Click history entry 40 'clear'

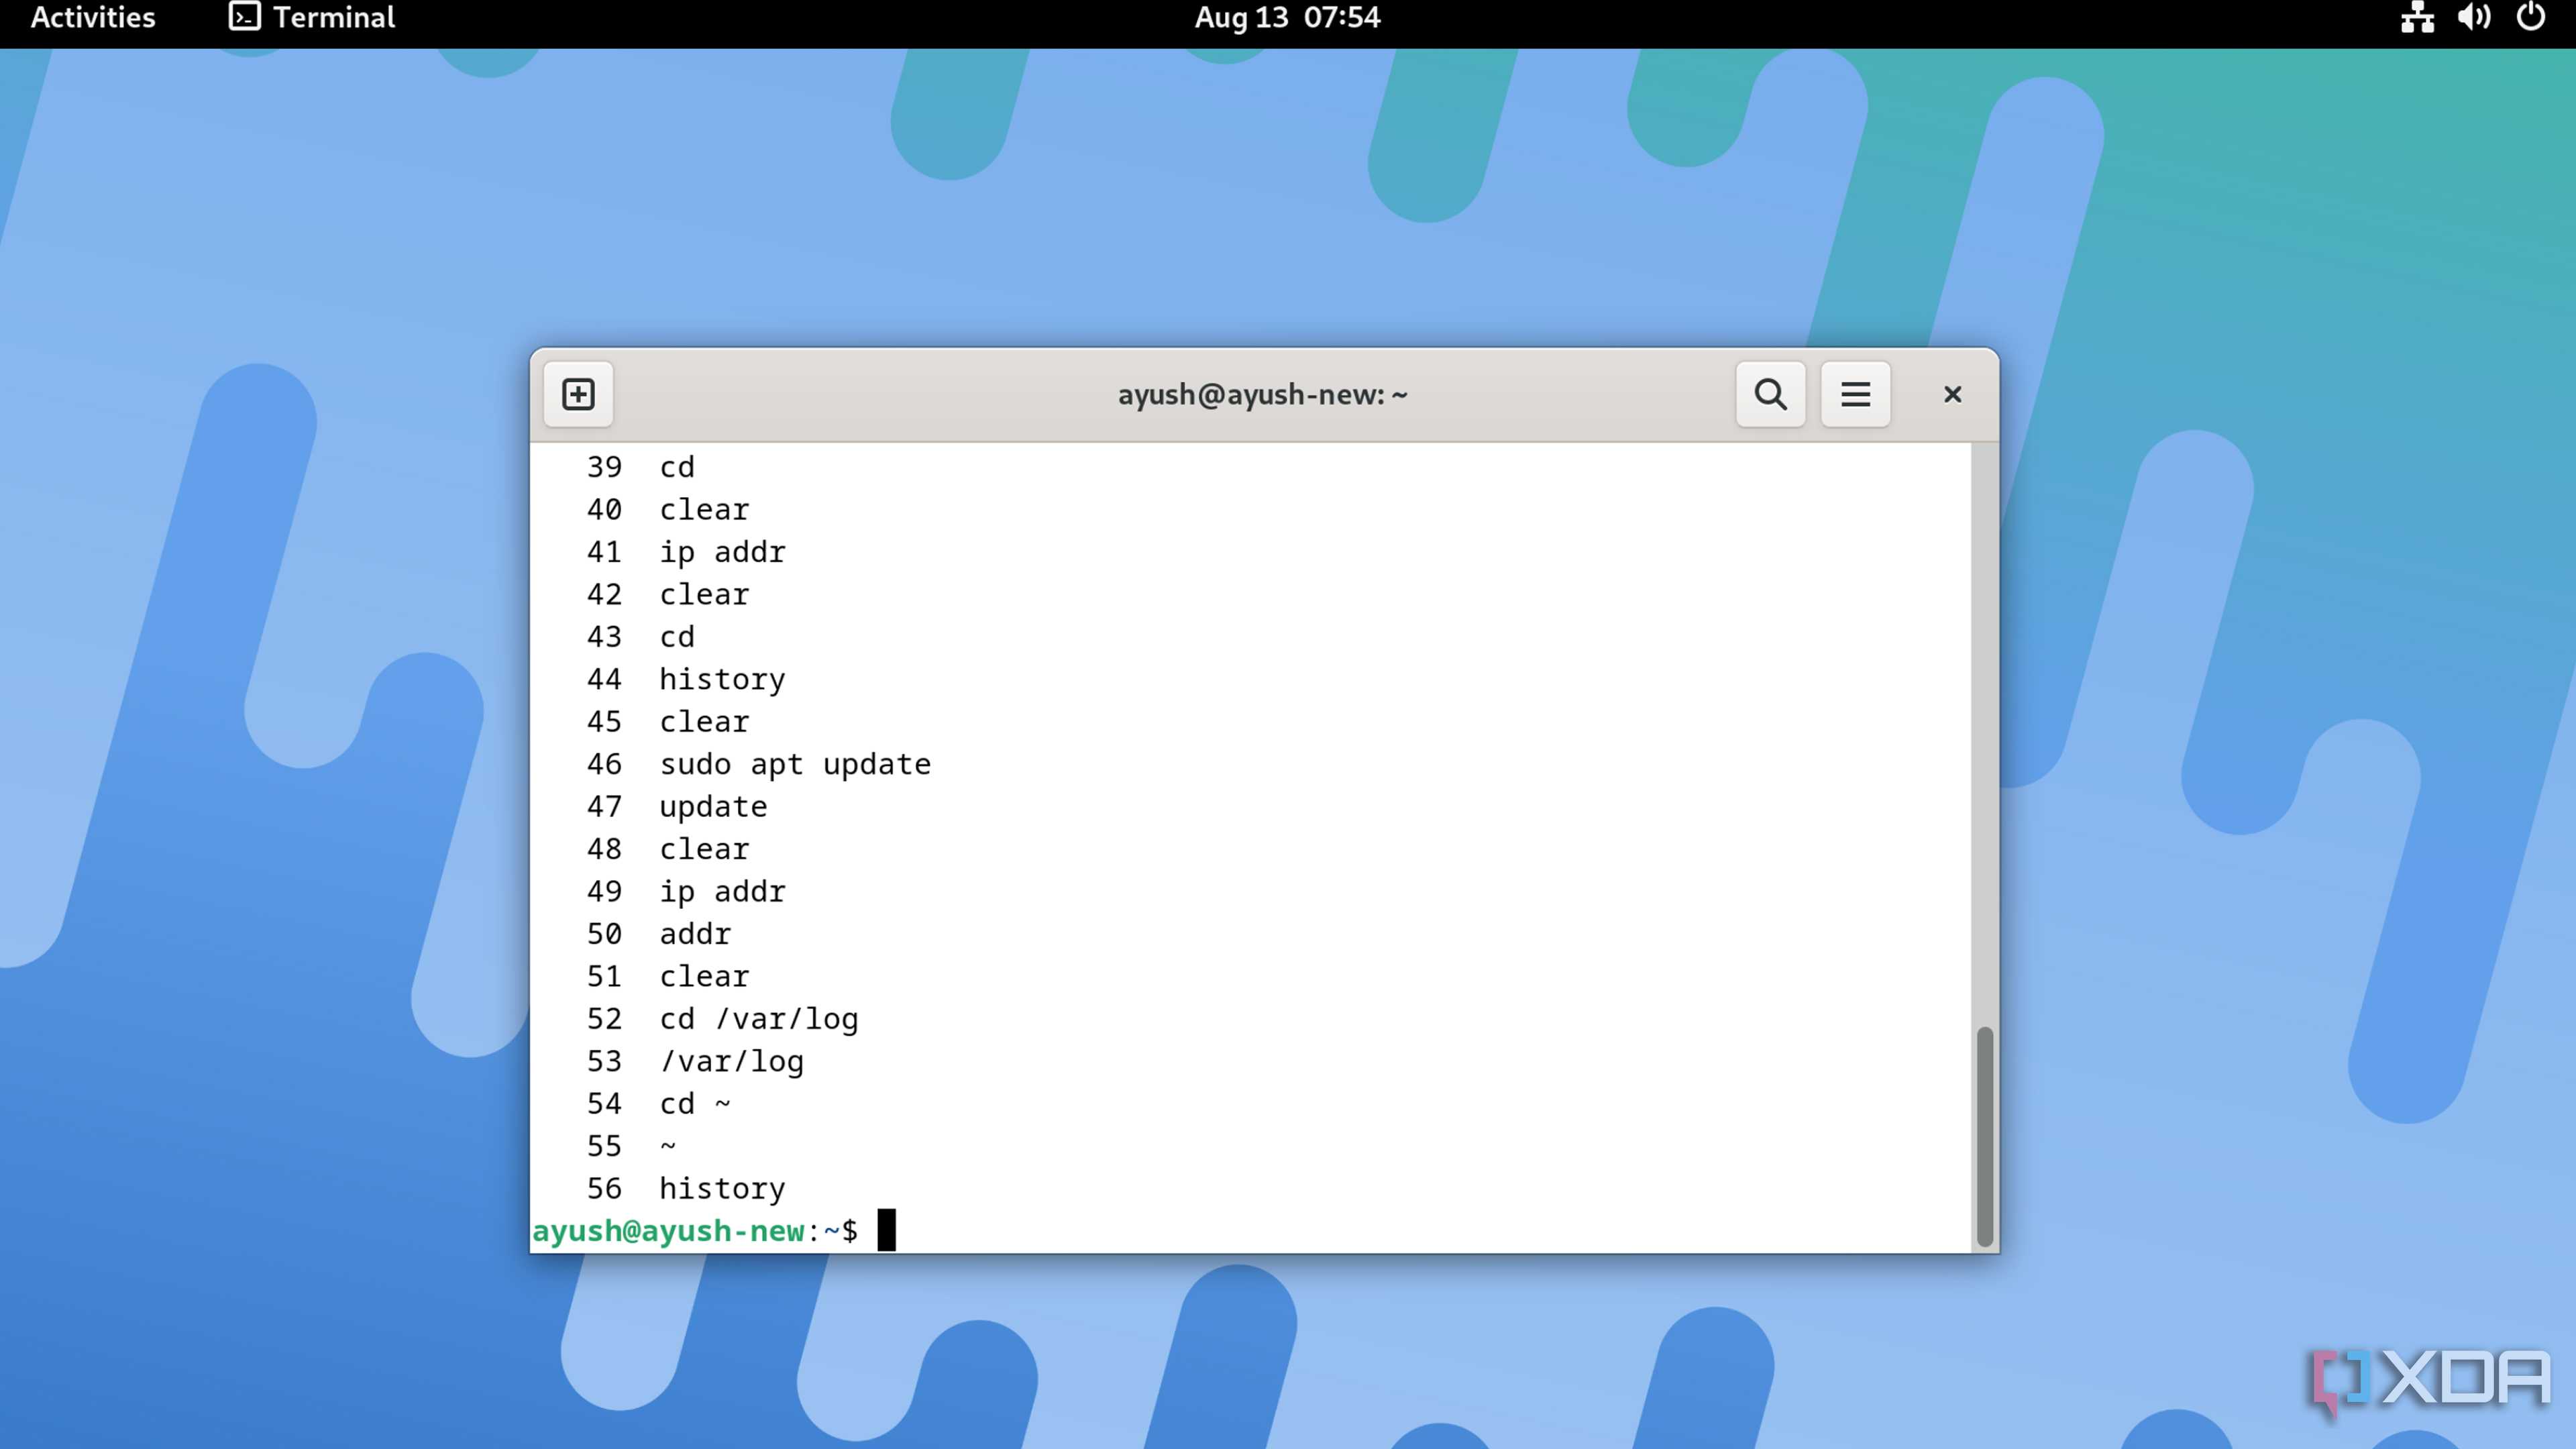click(x=704, y=509)
